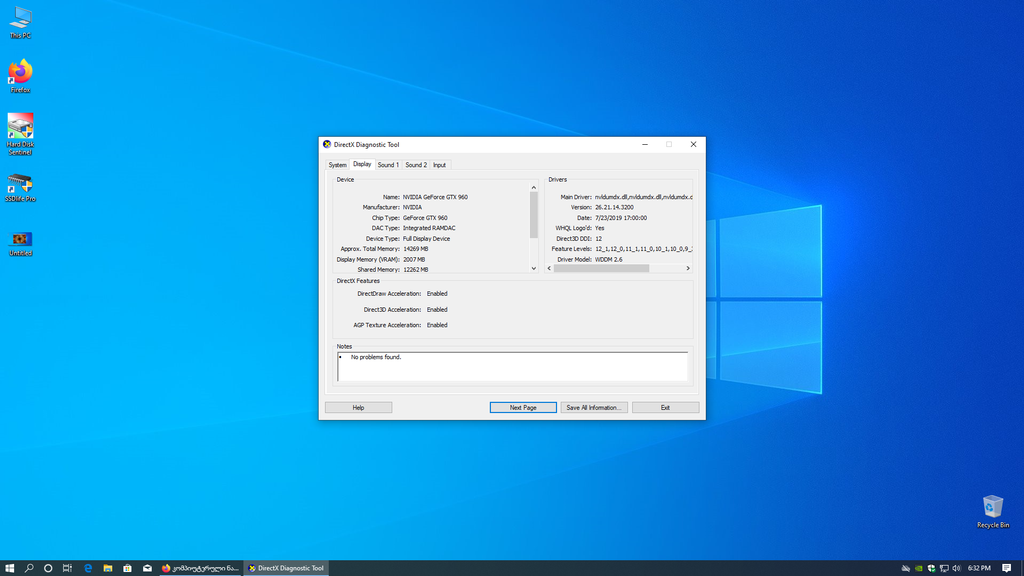Switch to the System tab
Image resolution: width=1024 pixels, height=576 pixels.
337,165
